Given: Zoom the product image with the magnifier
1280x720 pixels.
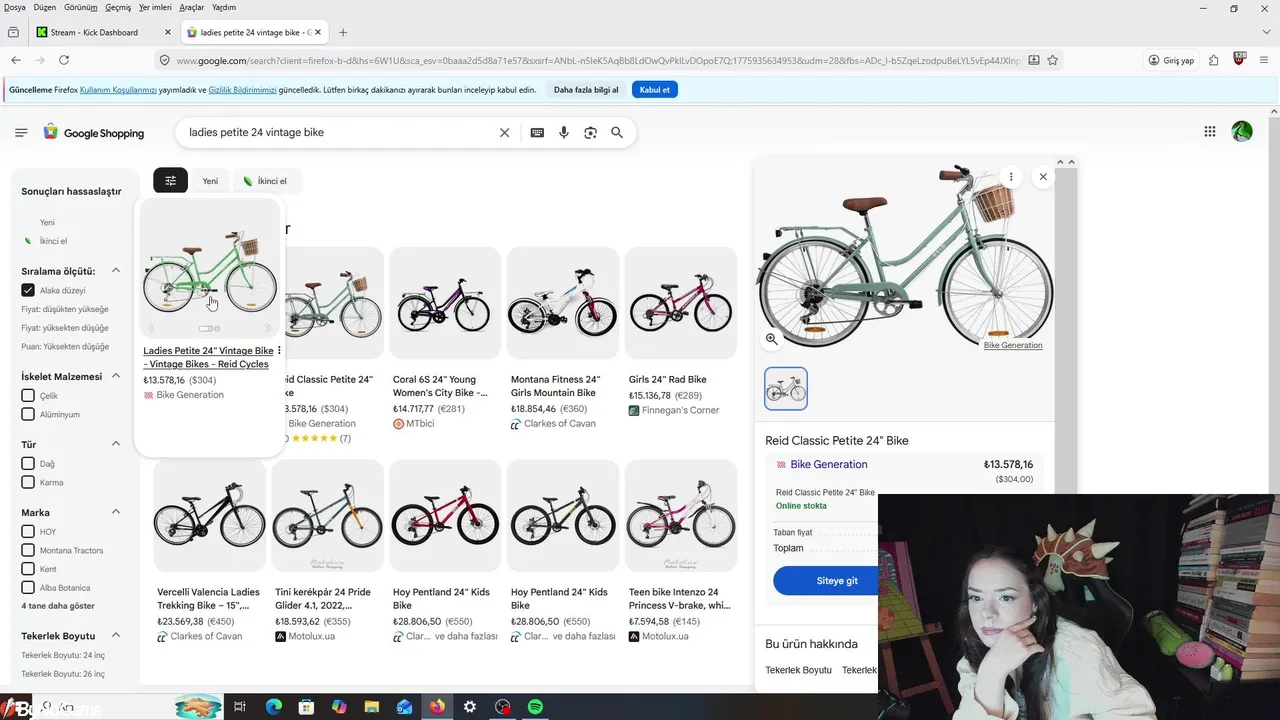Looking at the screenshot, I should pos(772,339).
